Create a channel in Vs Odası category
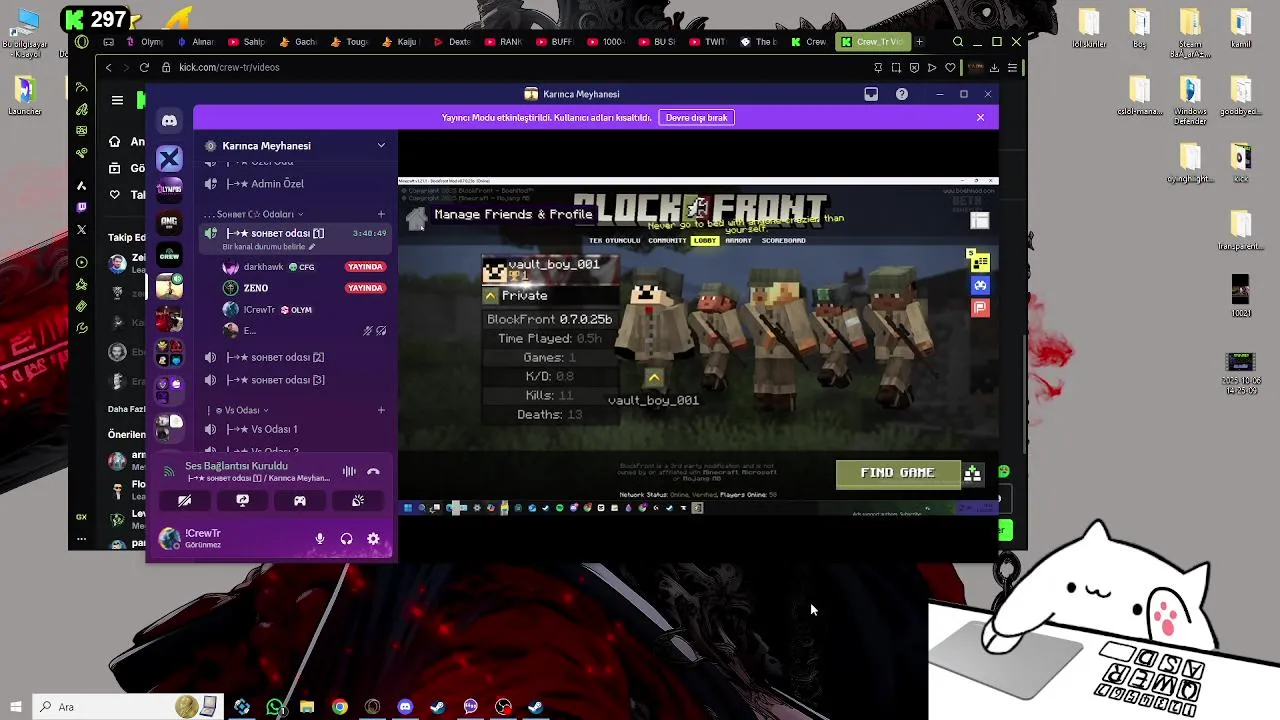1280x720 pixels. click(381, 410)
